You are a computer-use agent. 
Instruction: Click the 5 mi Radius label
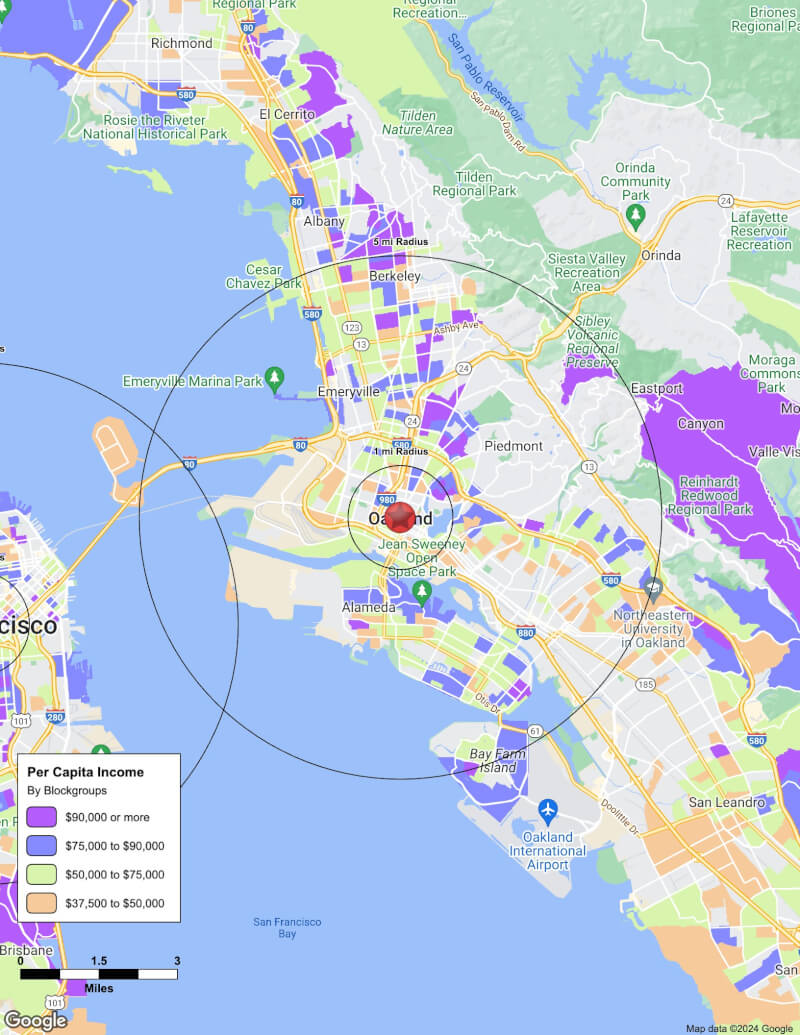[x=399, y=242]
